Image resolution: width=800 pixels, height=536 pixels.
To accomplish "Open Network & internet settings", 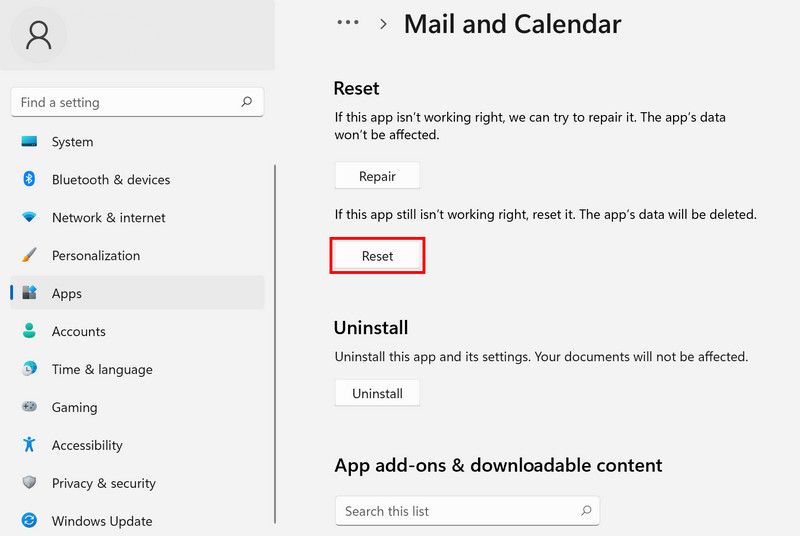I will [137, 217].
